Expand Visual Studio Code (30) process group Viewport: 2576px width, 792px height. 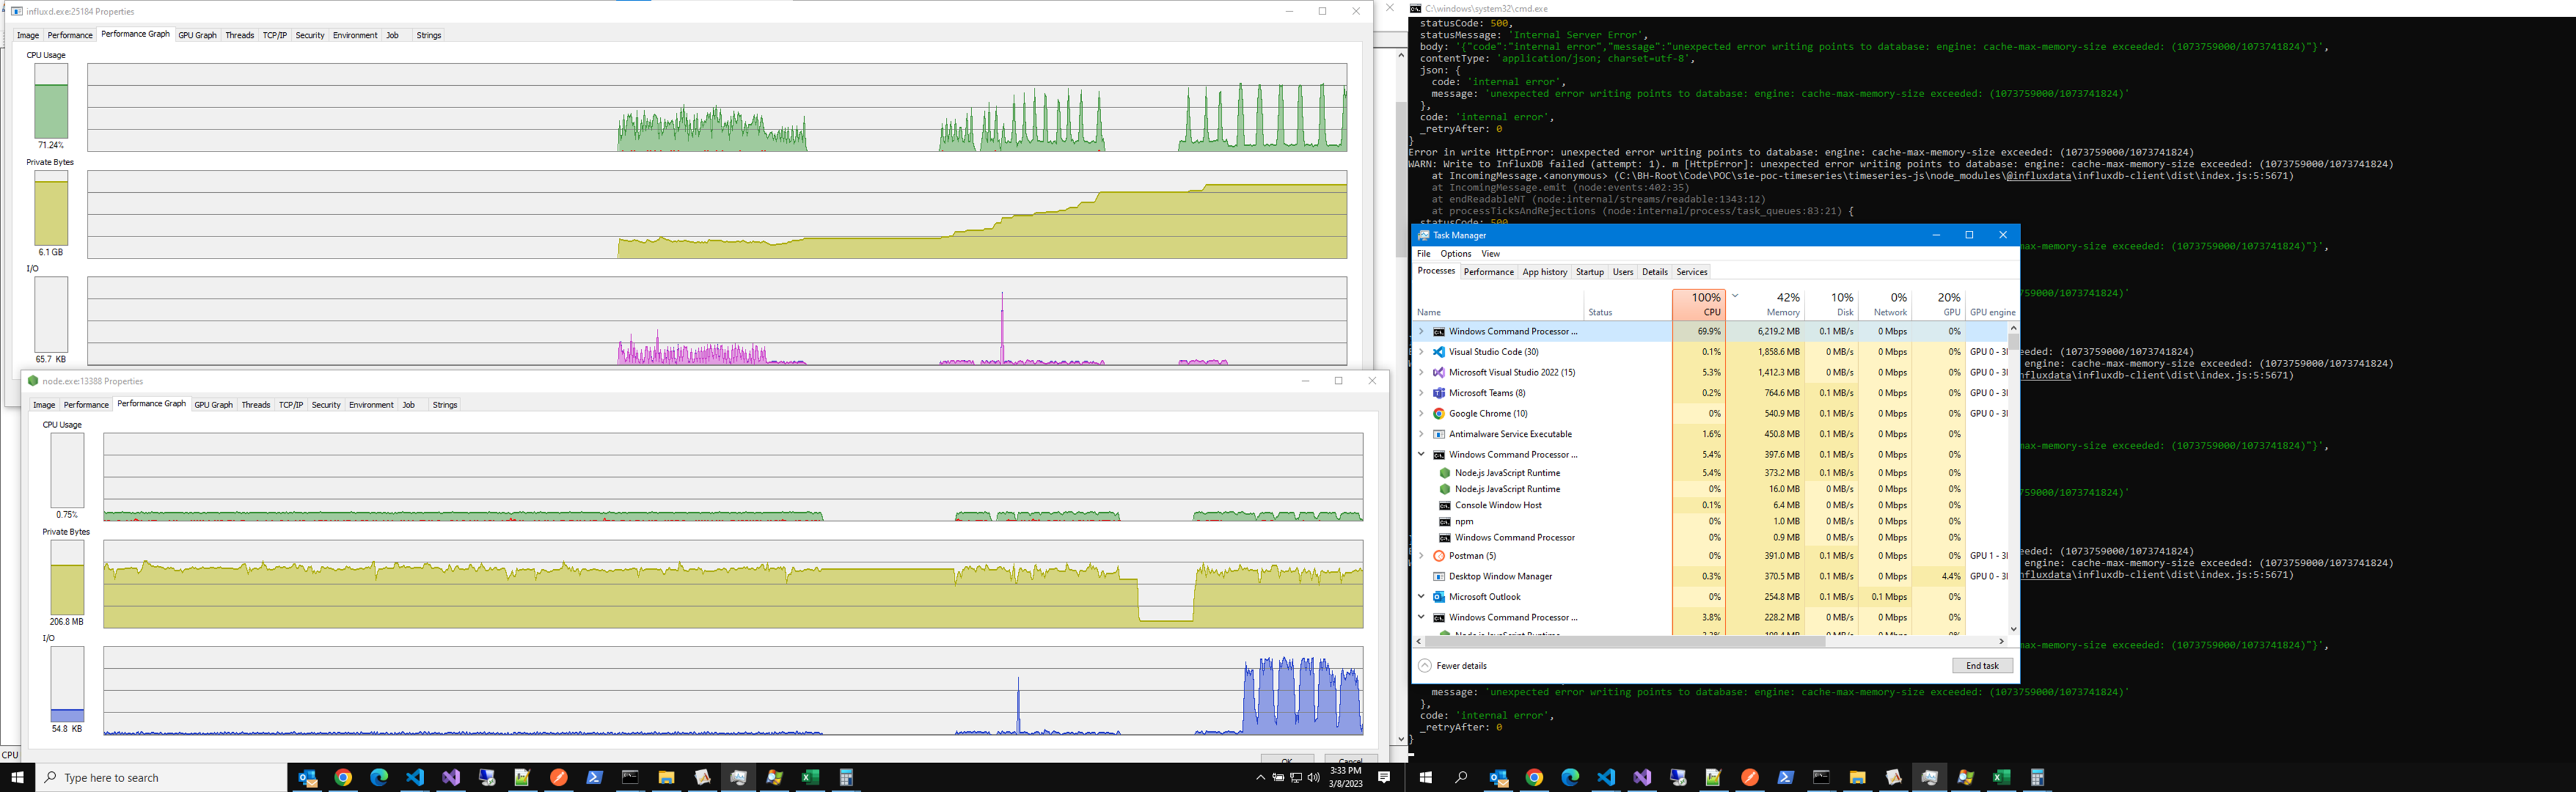(x=1421, y=352)
